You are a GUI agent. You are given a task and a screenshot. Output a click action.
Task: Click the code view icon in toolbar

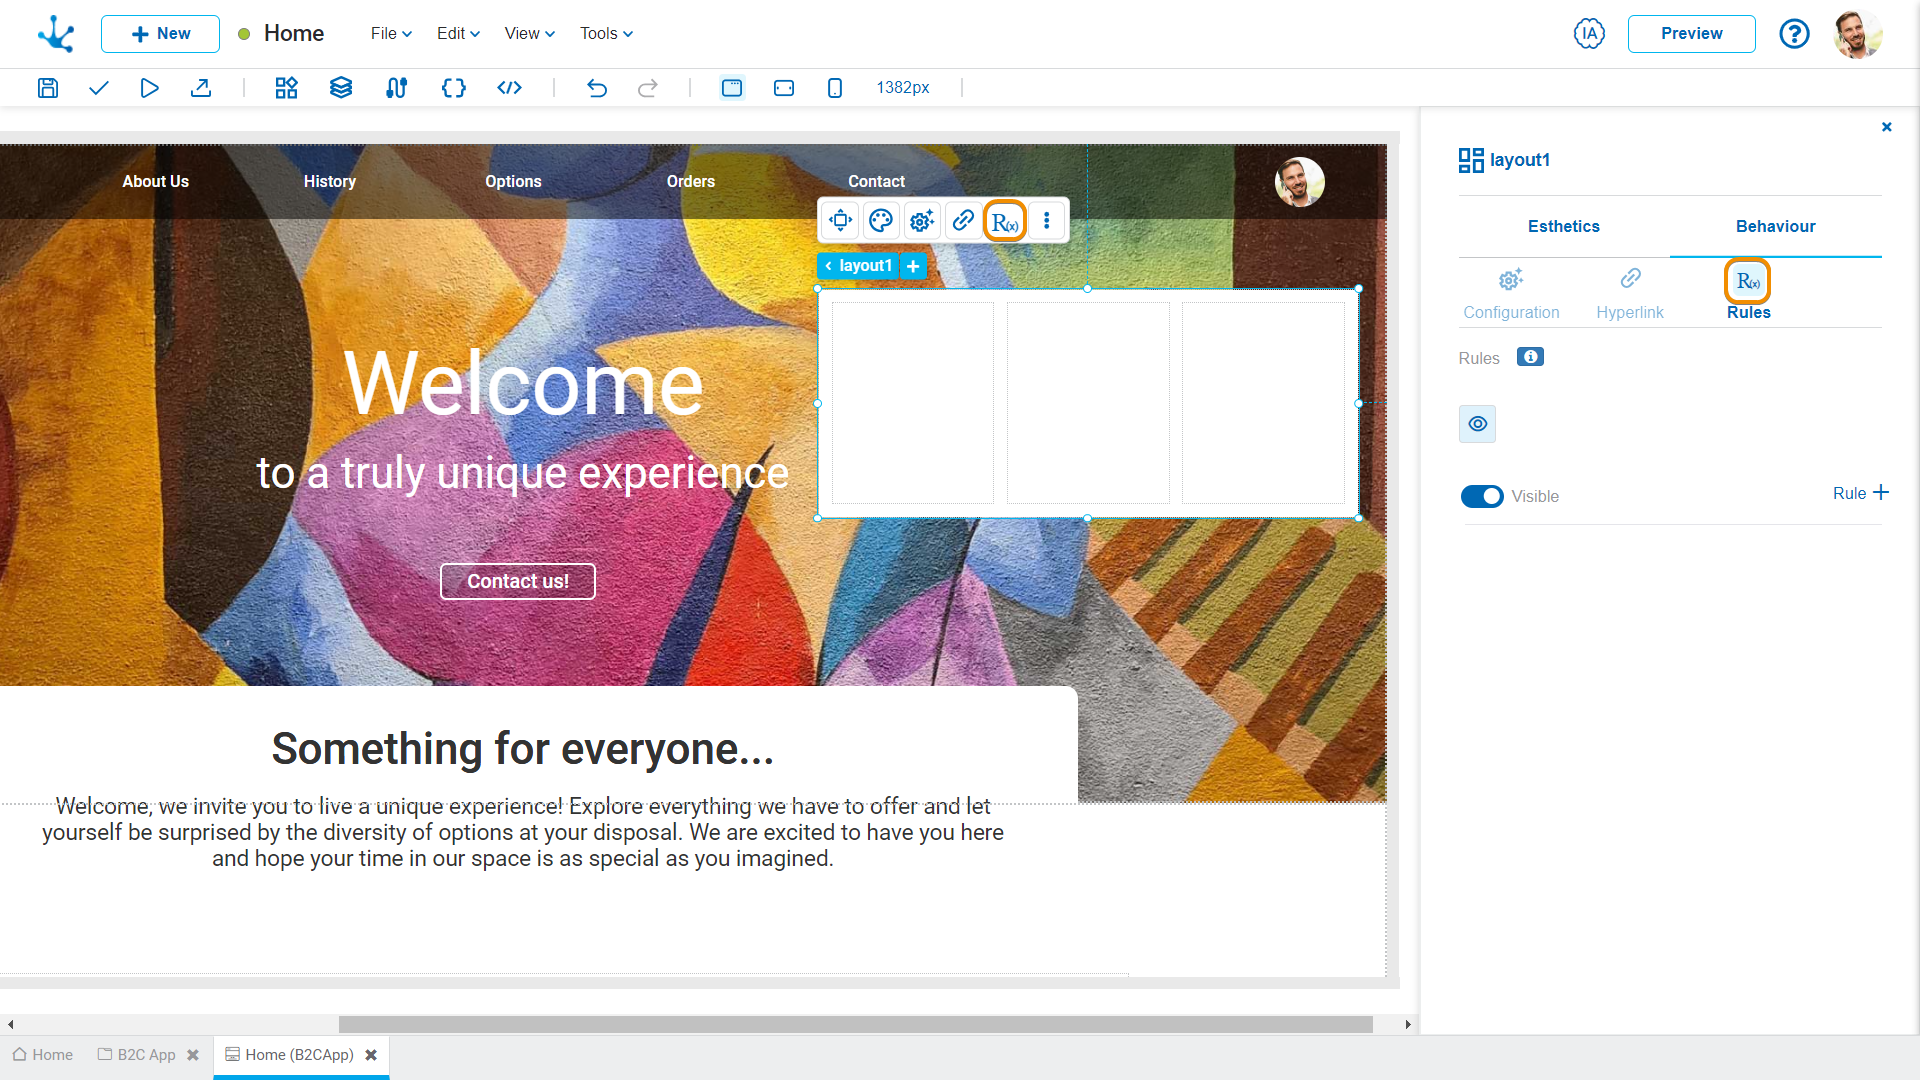(x=508, y=87)
